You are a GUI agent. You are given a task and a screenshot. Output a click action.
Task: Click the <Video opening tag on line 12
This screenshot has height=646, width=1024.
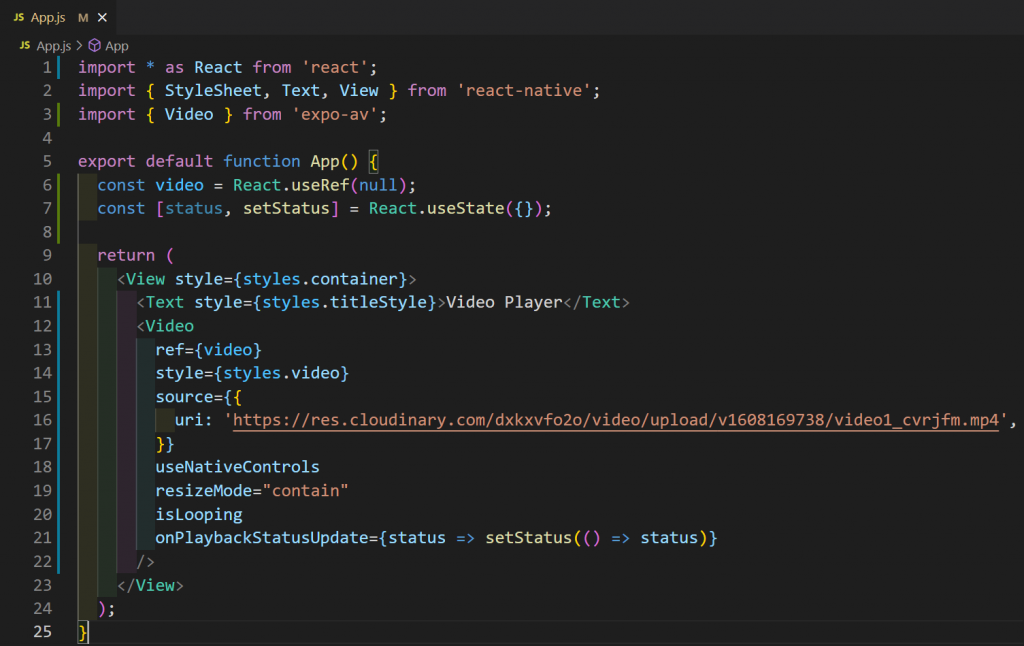[x=165, y=326]
